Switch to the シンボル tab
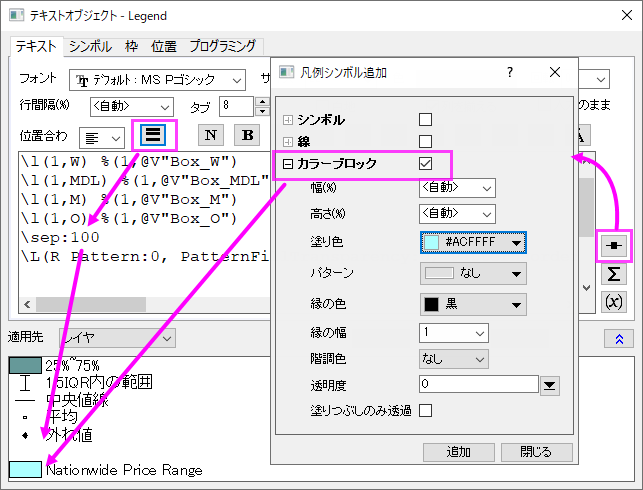Image resolution: width=643 pixels, height=490 pixels. (x=90, y=46)
